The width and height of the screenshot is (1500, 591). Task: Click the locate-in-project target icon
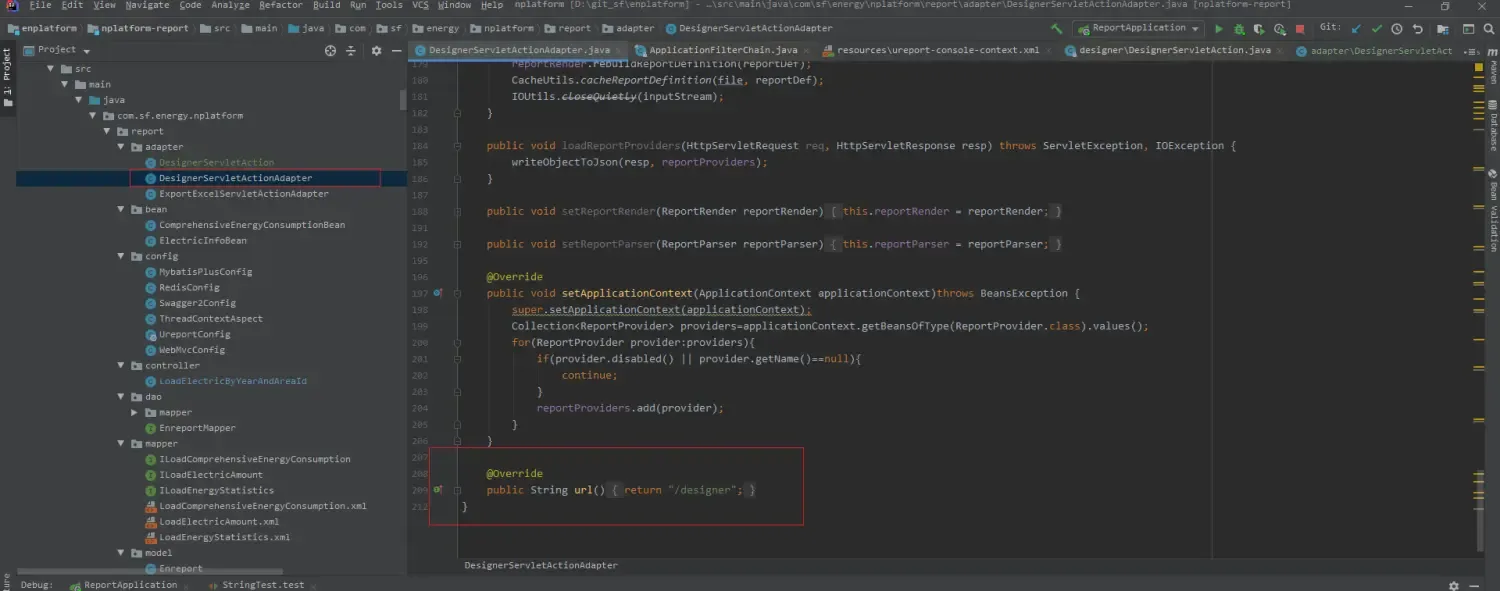coord(331,50)
